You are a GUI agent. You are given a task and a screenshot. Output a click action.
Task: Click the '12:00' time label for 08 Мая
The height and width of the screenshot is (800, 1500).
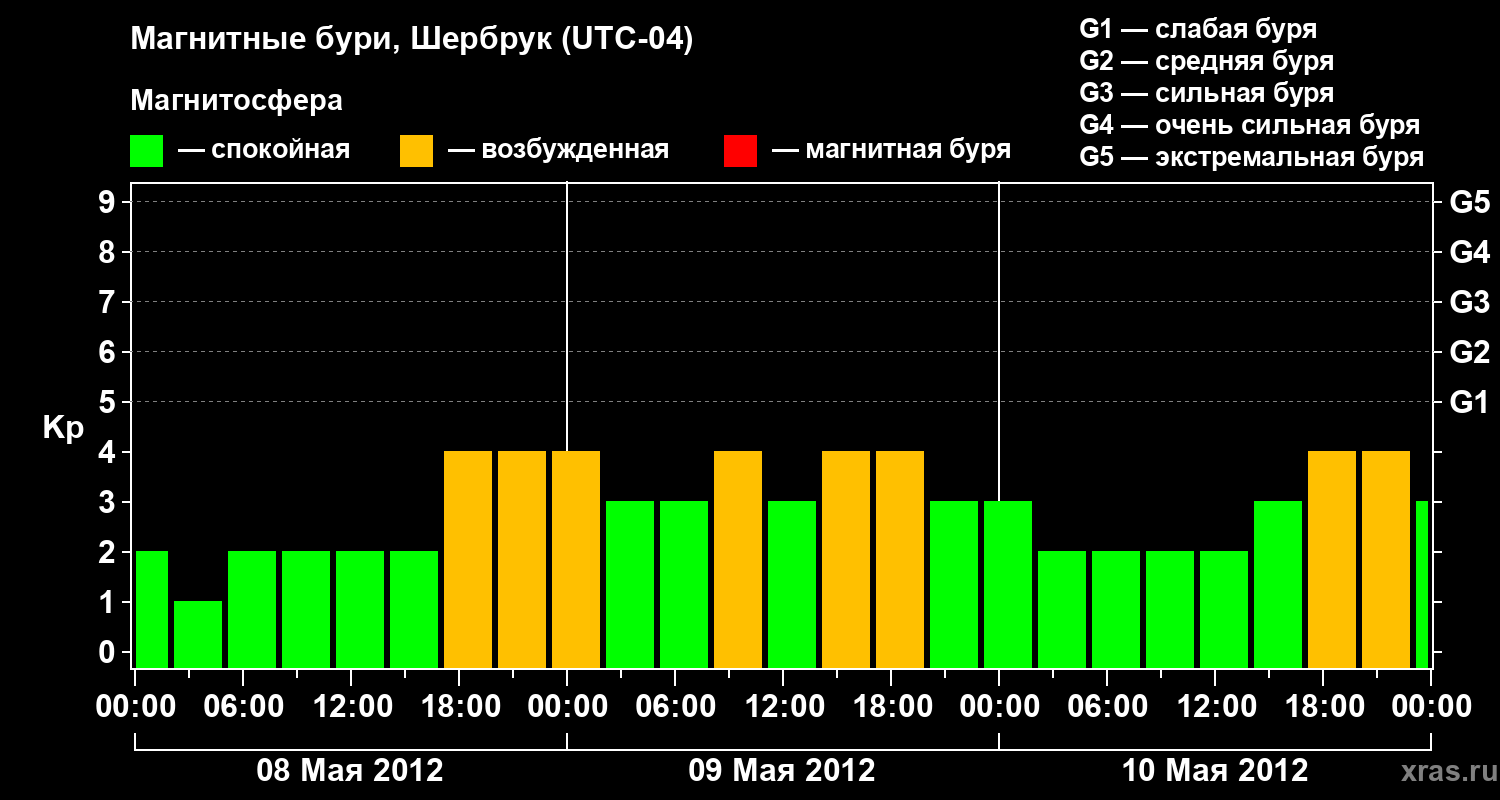(351, 706)
